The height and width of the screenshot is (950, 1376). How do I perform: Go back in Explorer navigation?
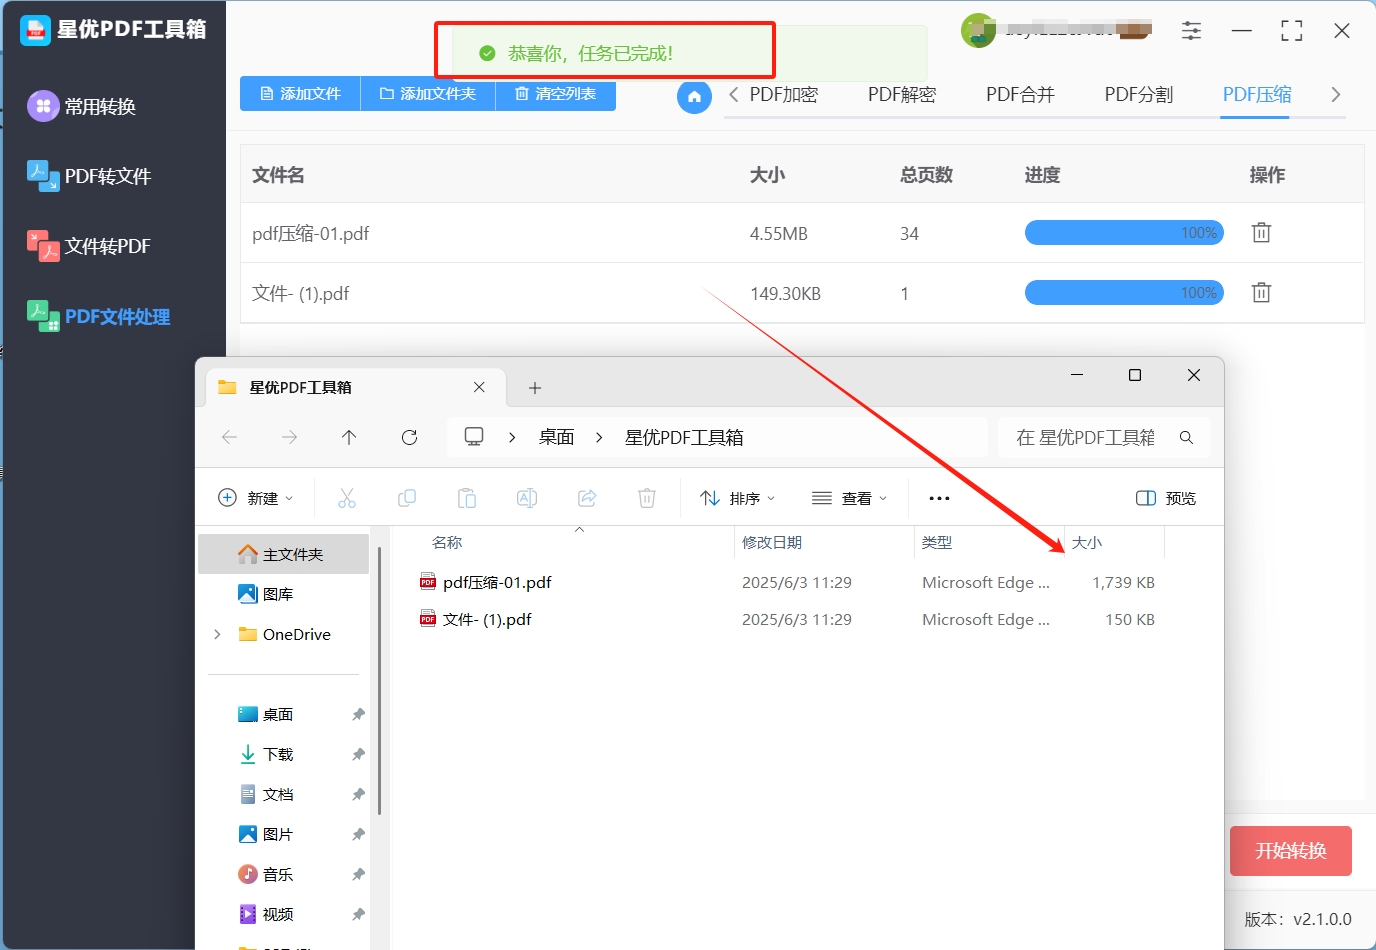pyautogui.click(x=229, y=437)
